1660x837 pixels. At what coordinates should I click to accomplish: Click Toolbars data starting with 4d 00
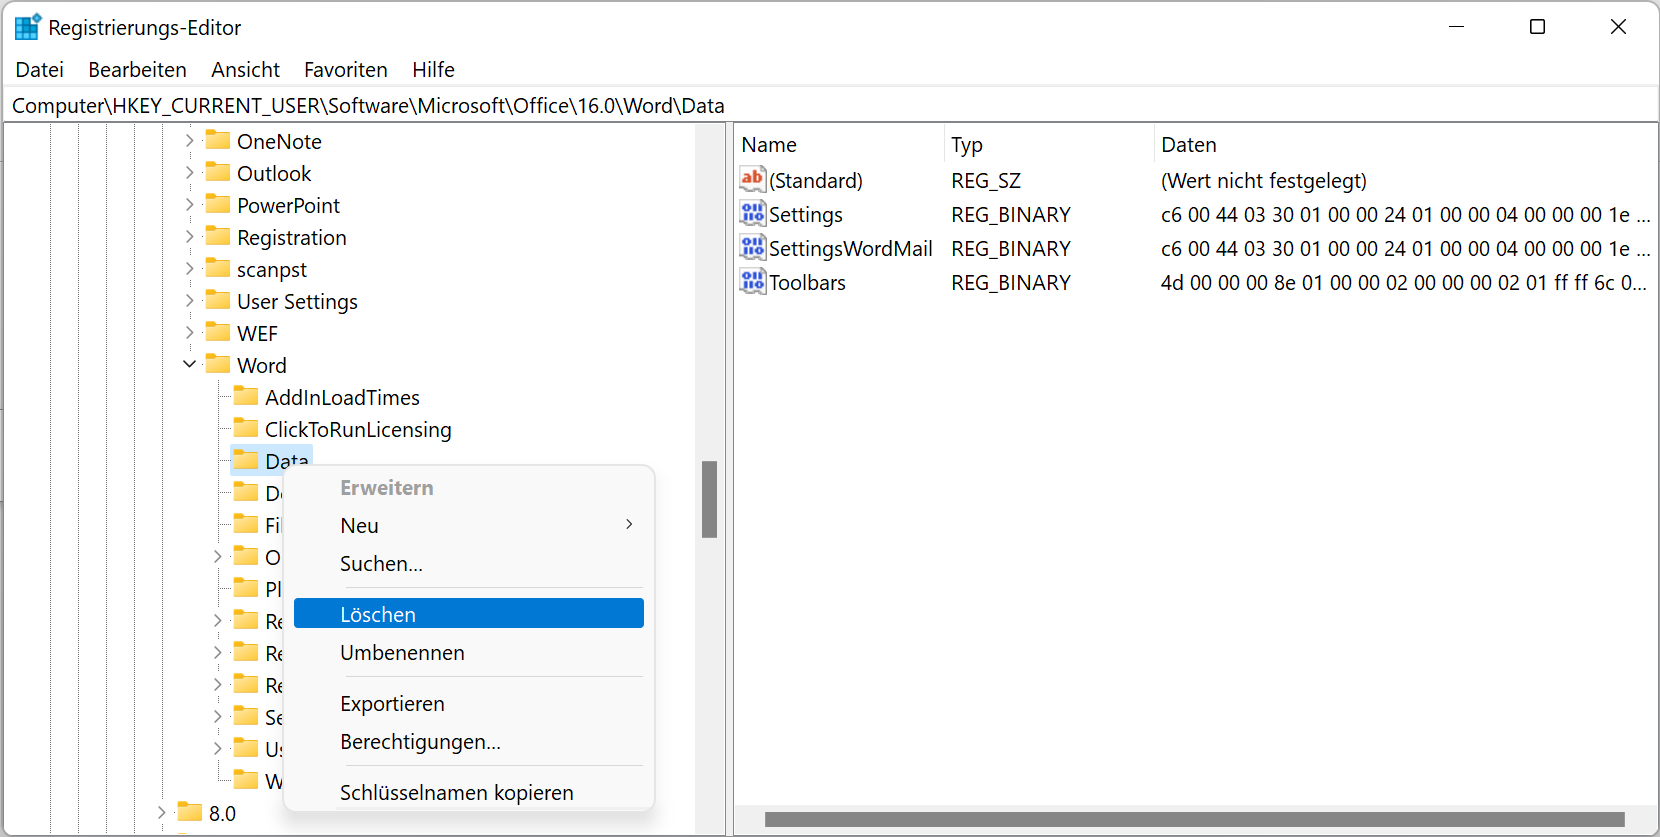click(1403, 283)
